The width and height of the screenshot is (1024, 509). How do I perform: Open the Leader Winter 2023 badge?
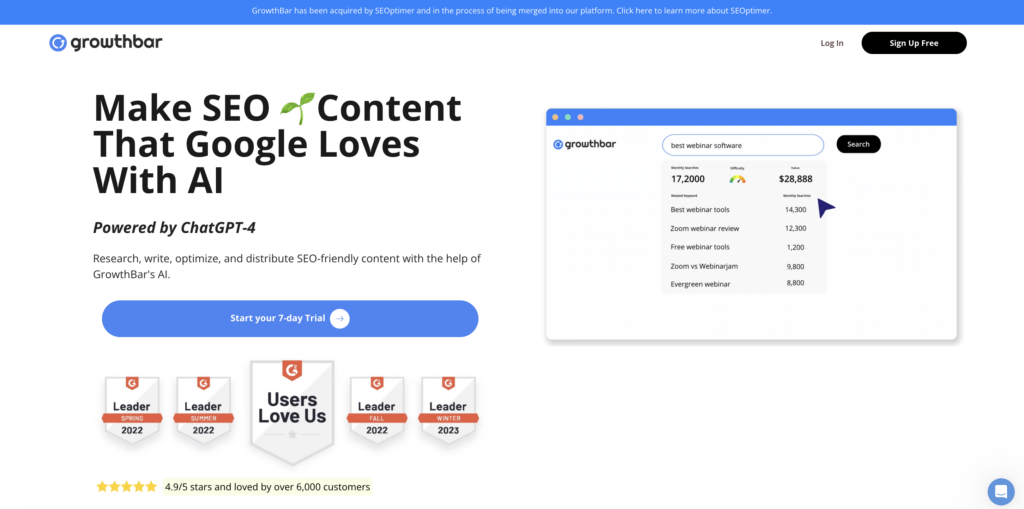pyautogui.click(x=448, y=410)
